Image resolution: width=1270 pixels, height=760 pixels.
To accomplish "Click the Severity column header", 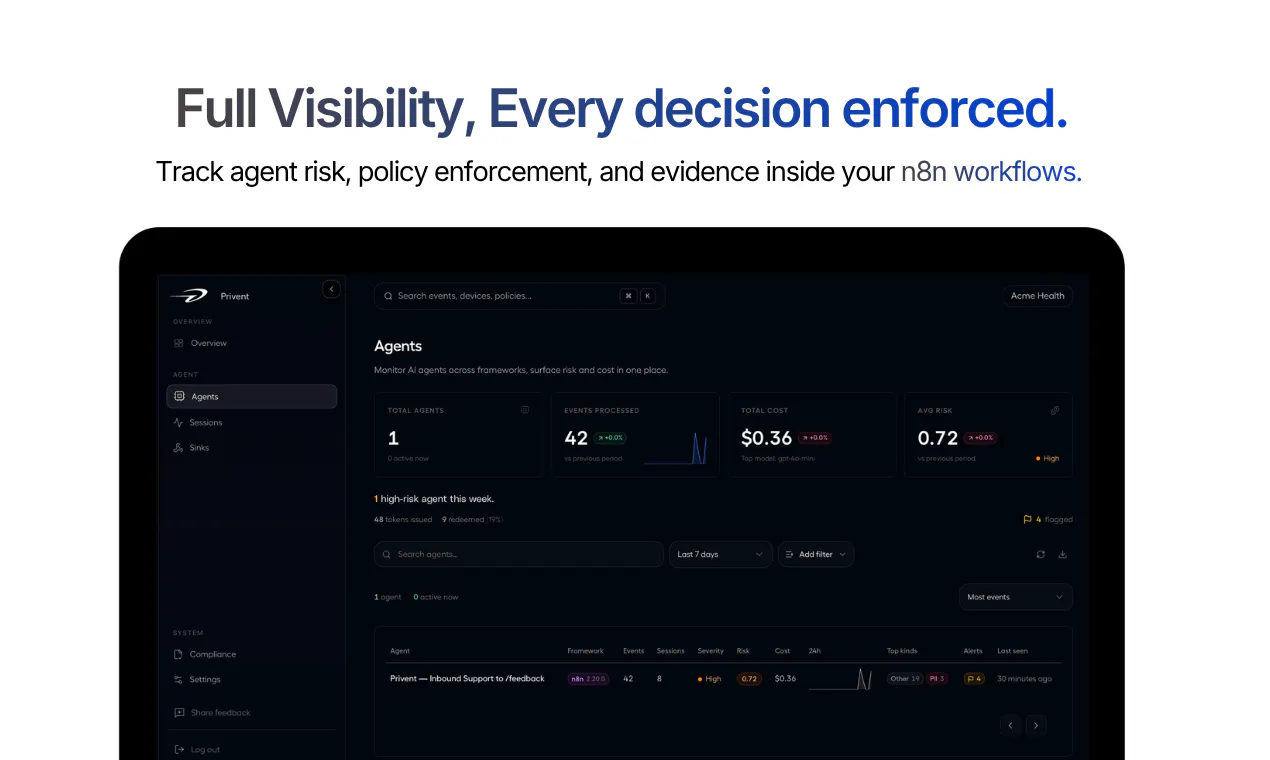I will pyautogui.click(x=711, y=651).
